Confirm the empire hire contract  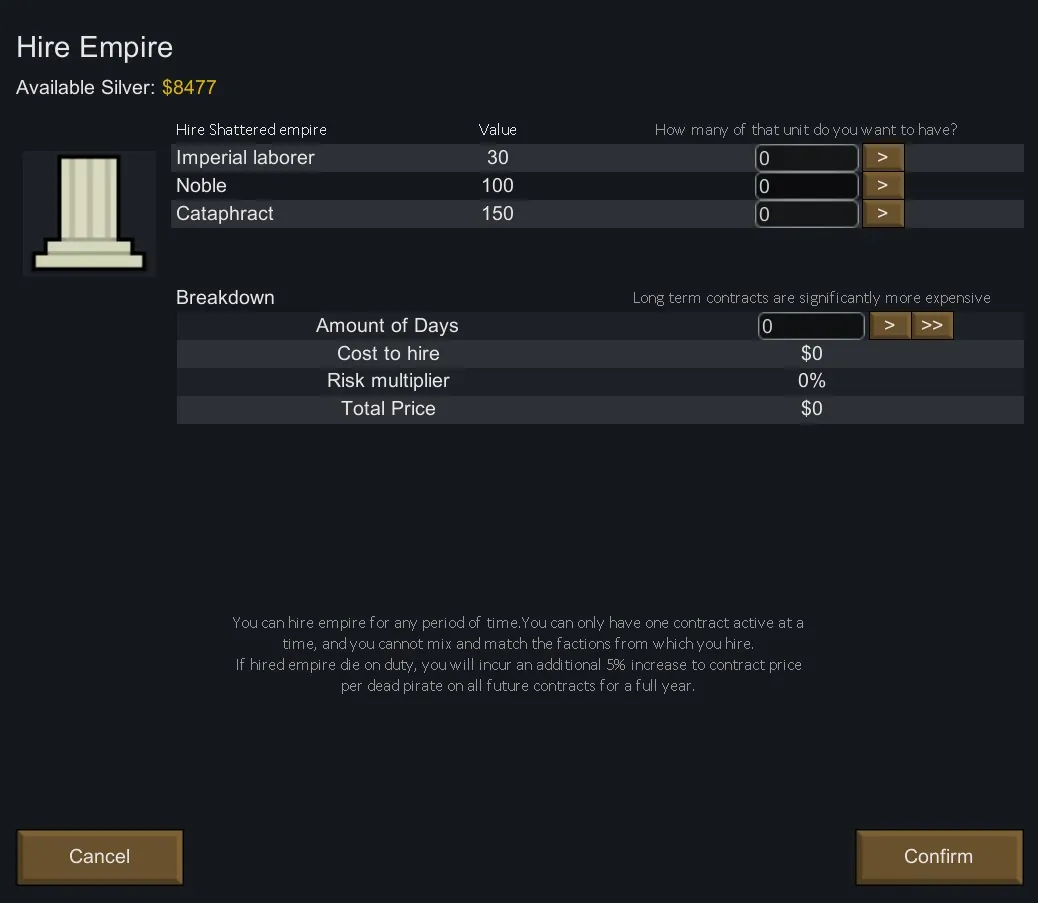click(x=938, y=857)
